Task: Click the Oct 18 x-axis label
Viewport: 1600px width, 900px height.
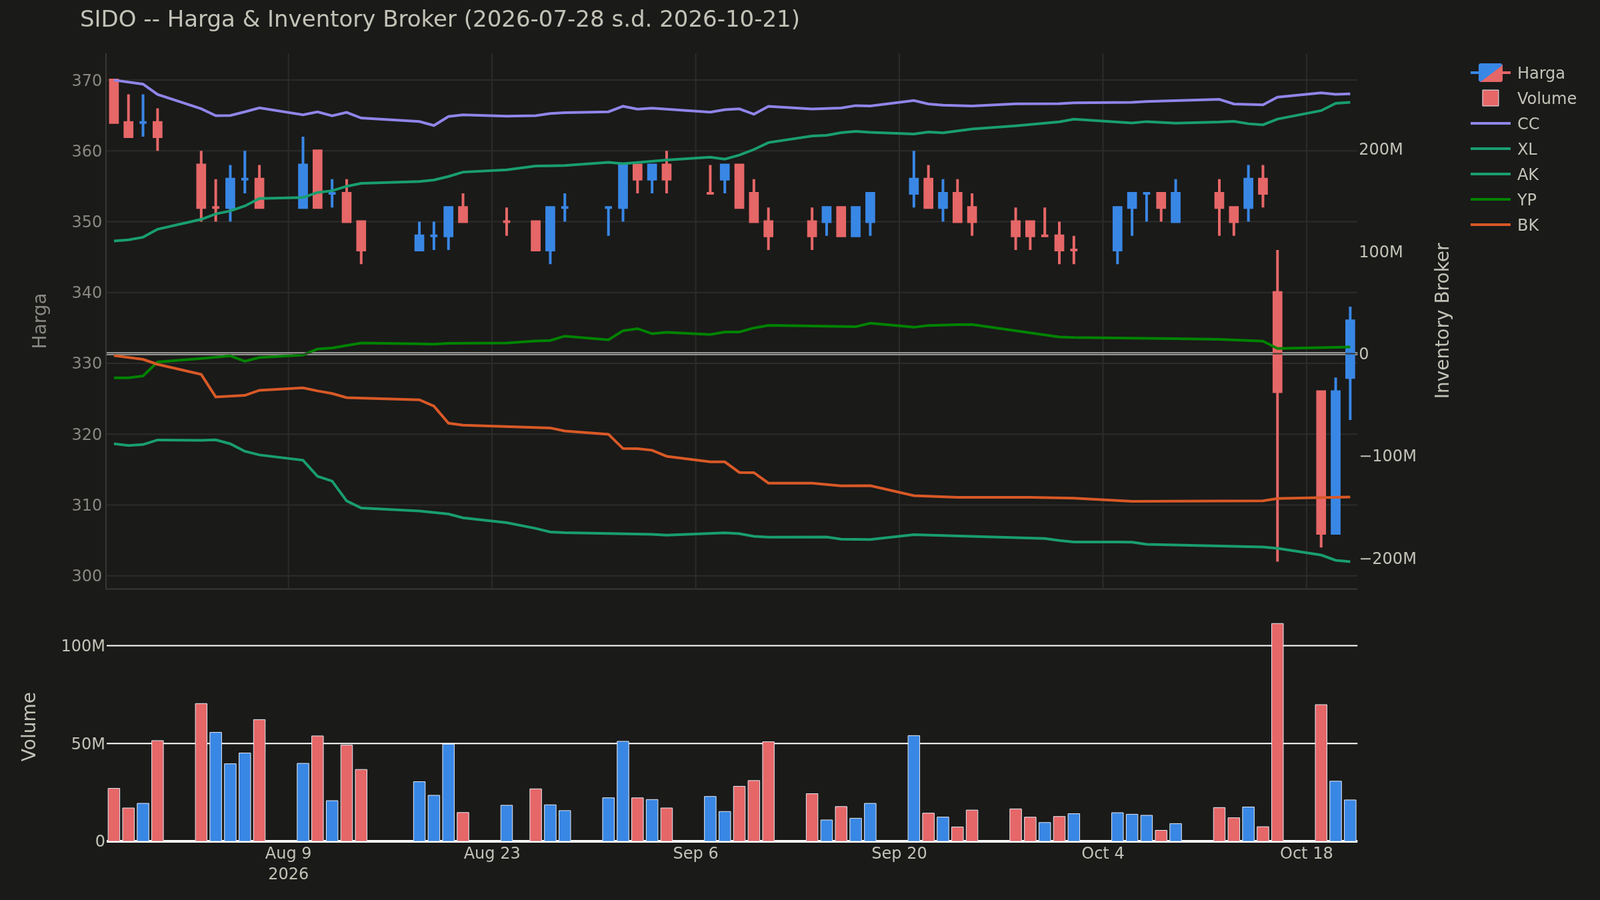Action: point(1307,853)
